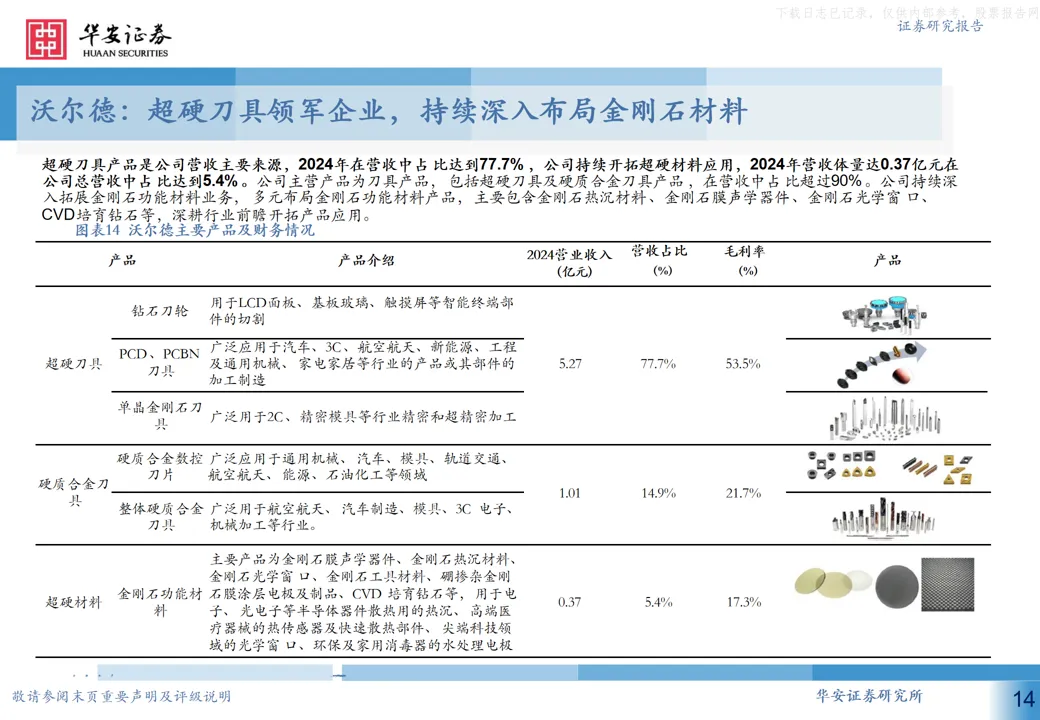Click the 超硬刀具 category cell

pyautogui.click(x=74, y=363)
